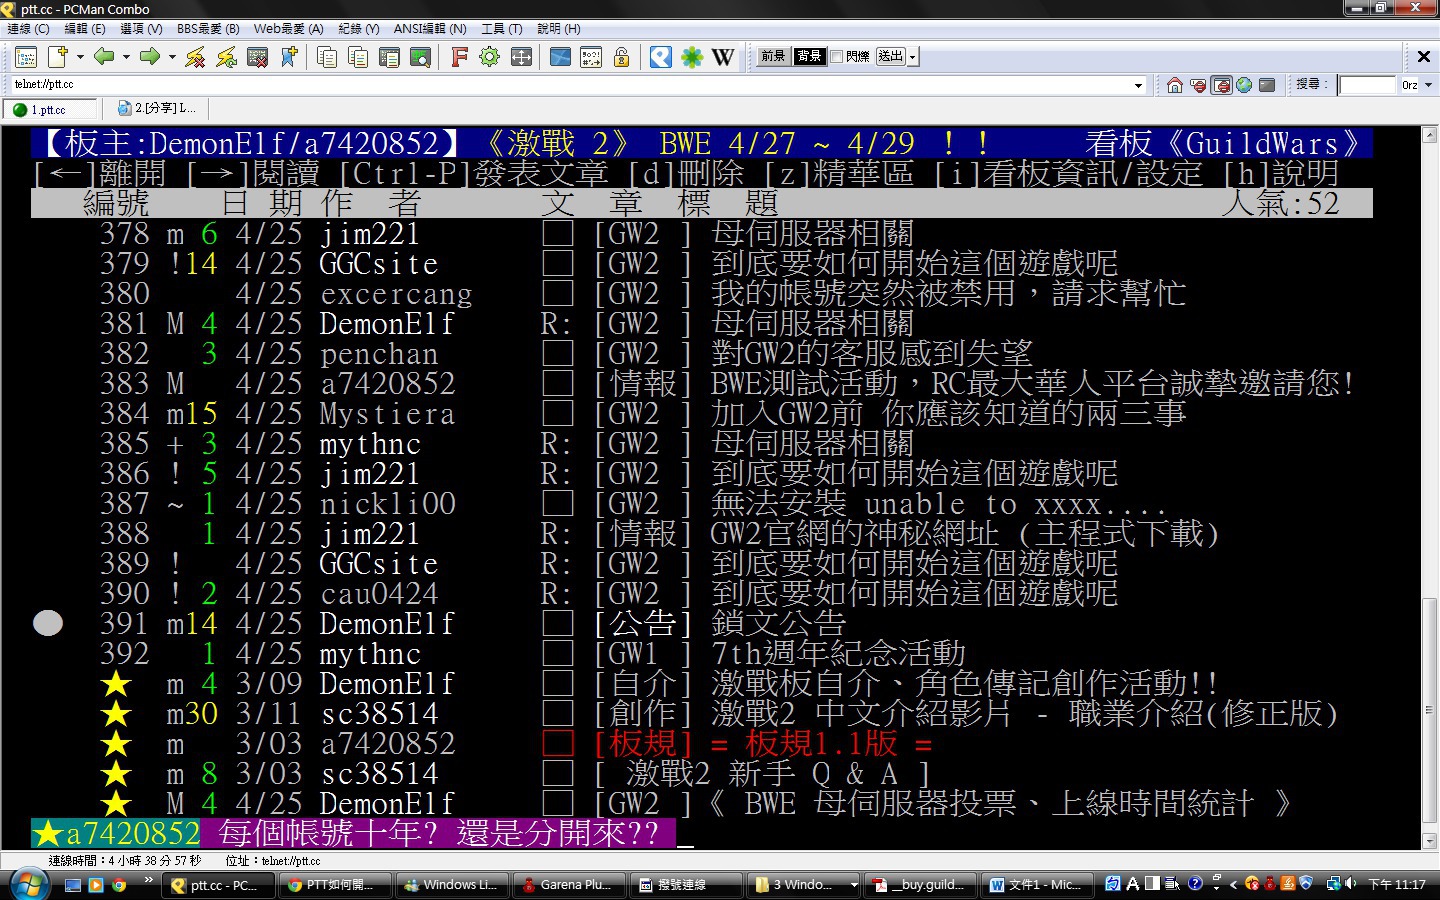Click post 382 對GW2的客服感到失望
This screenshot has width=1440, height=900.
[x=701, y=354]
